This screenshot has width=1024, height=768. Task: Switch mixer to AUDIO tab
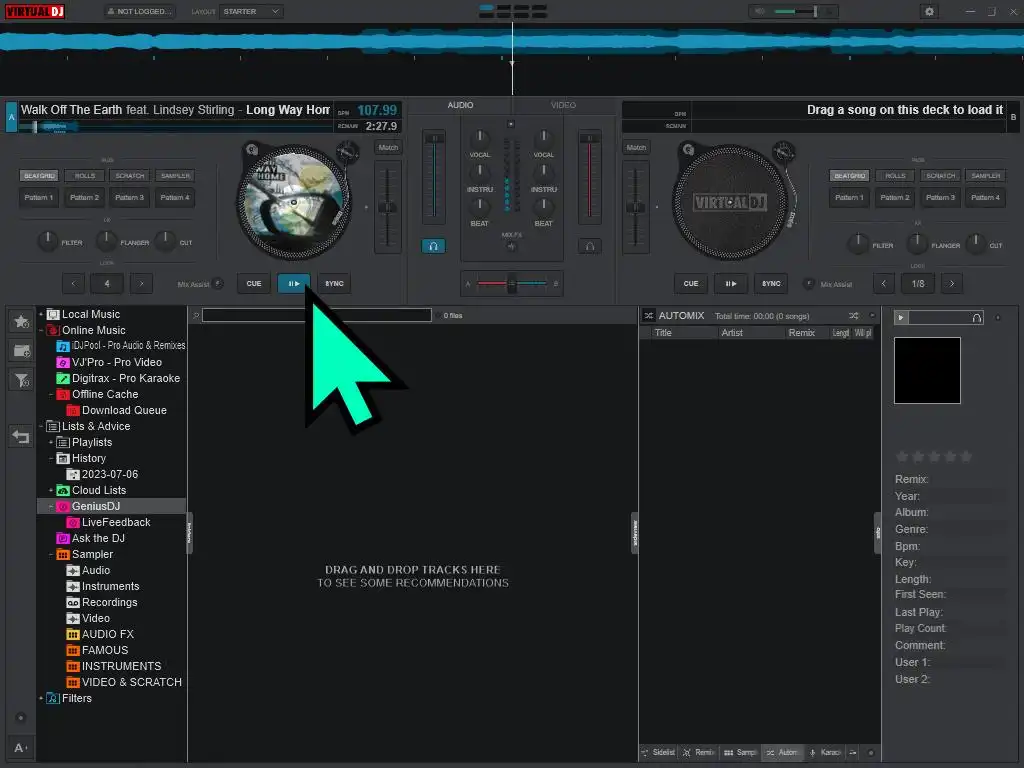(x=460, y=105)
